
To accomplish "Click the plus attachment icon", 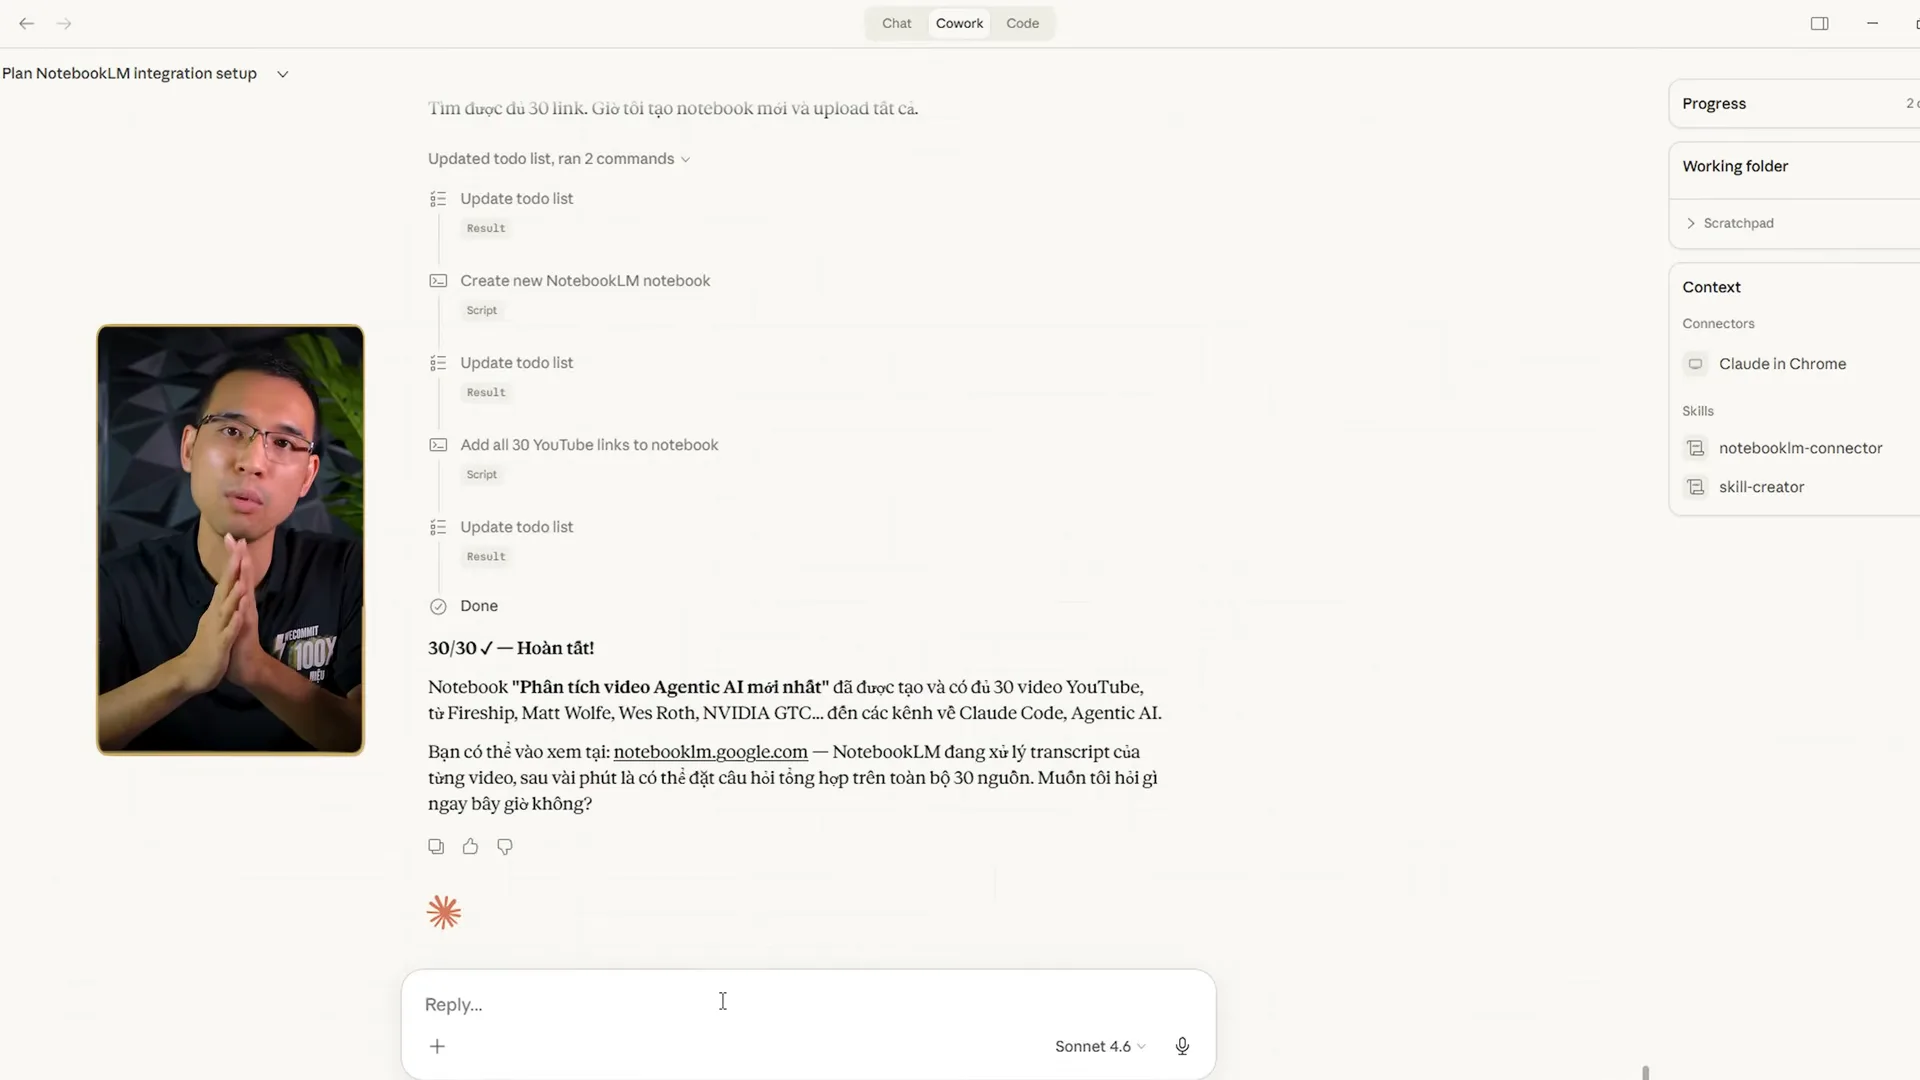I will [x=437, y=1046].
